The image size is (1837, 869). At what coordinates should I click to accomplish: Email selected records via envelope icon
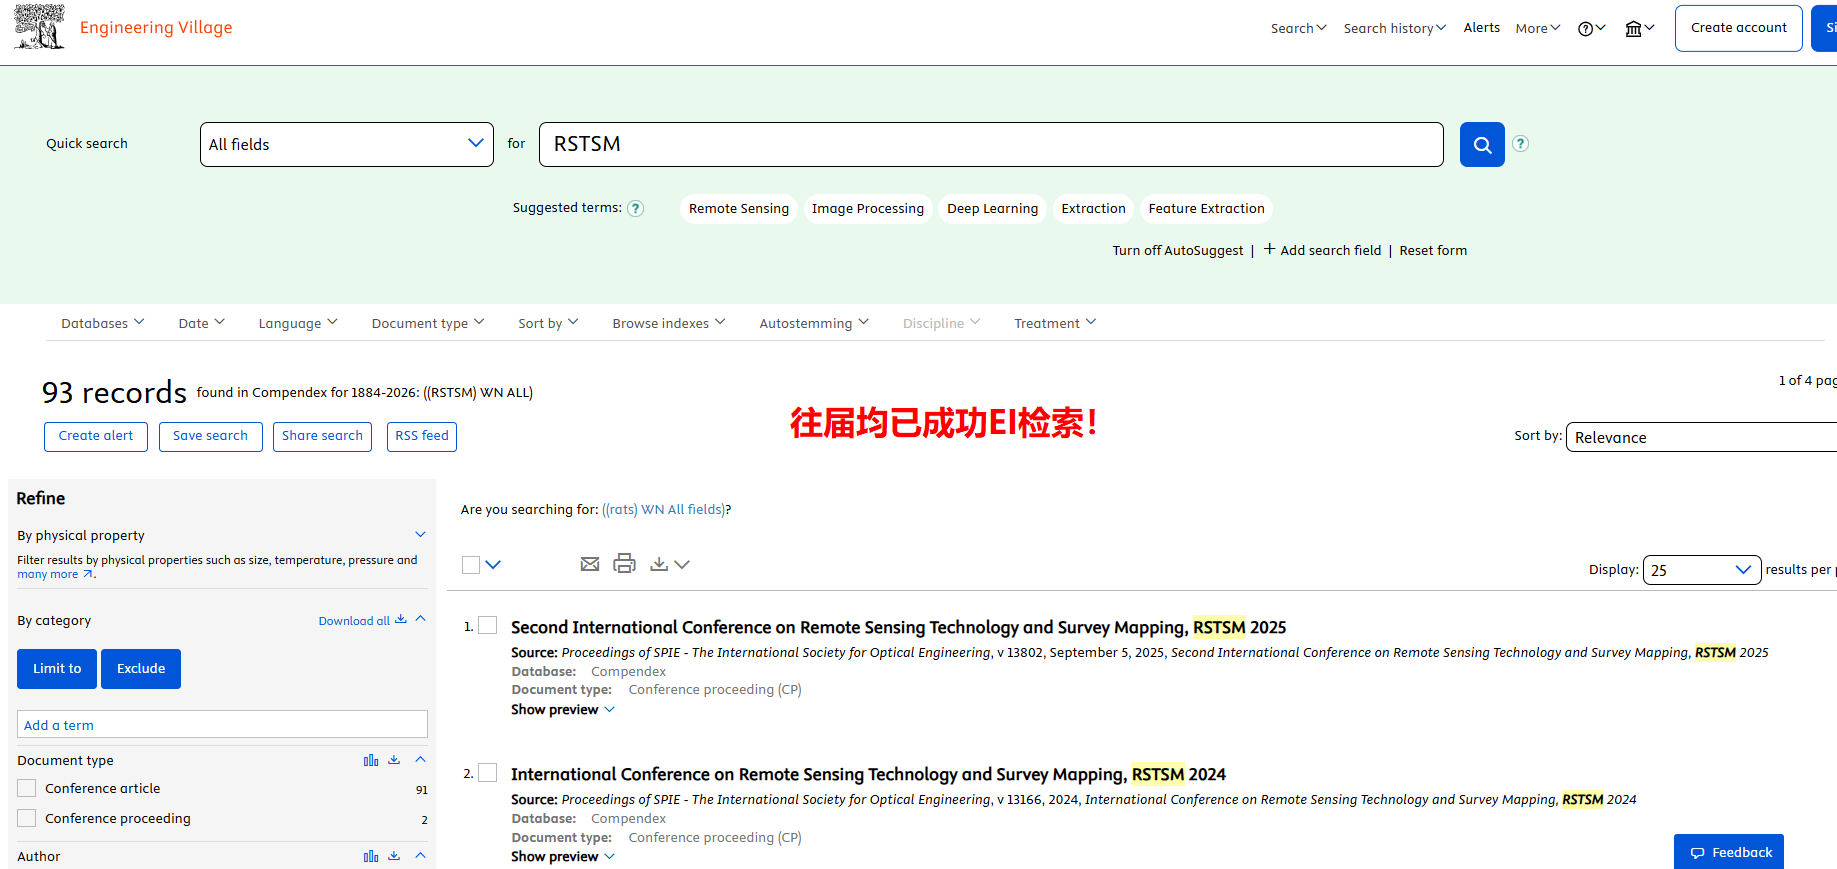click(x=590, y=564)
